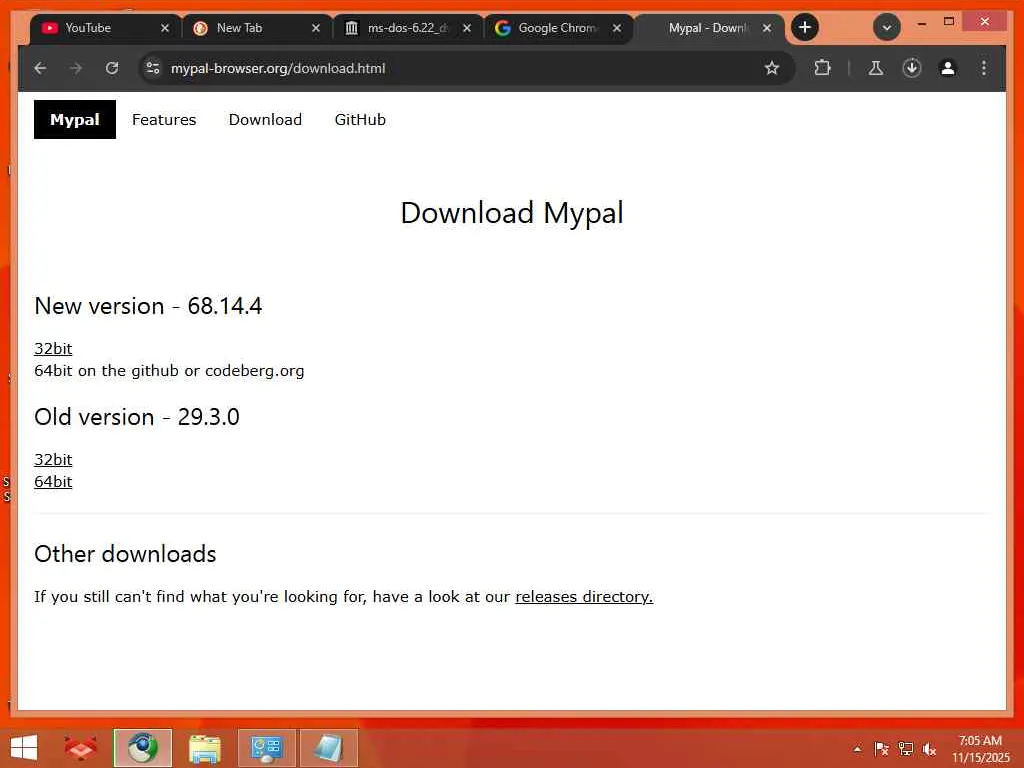Expand the tab search dropdown
Image resolution: width=1024 pixels, height=768 pixels.
[887, 27]
